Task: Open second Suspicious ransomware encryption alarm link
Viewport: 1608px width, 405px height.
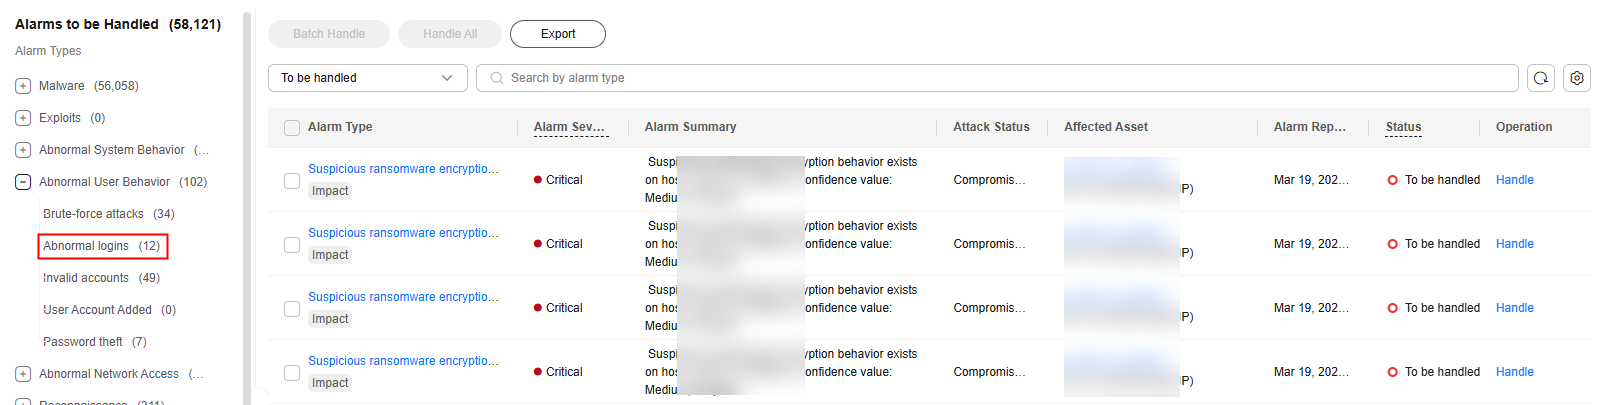Action: point(403,233)
